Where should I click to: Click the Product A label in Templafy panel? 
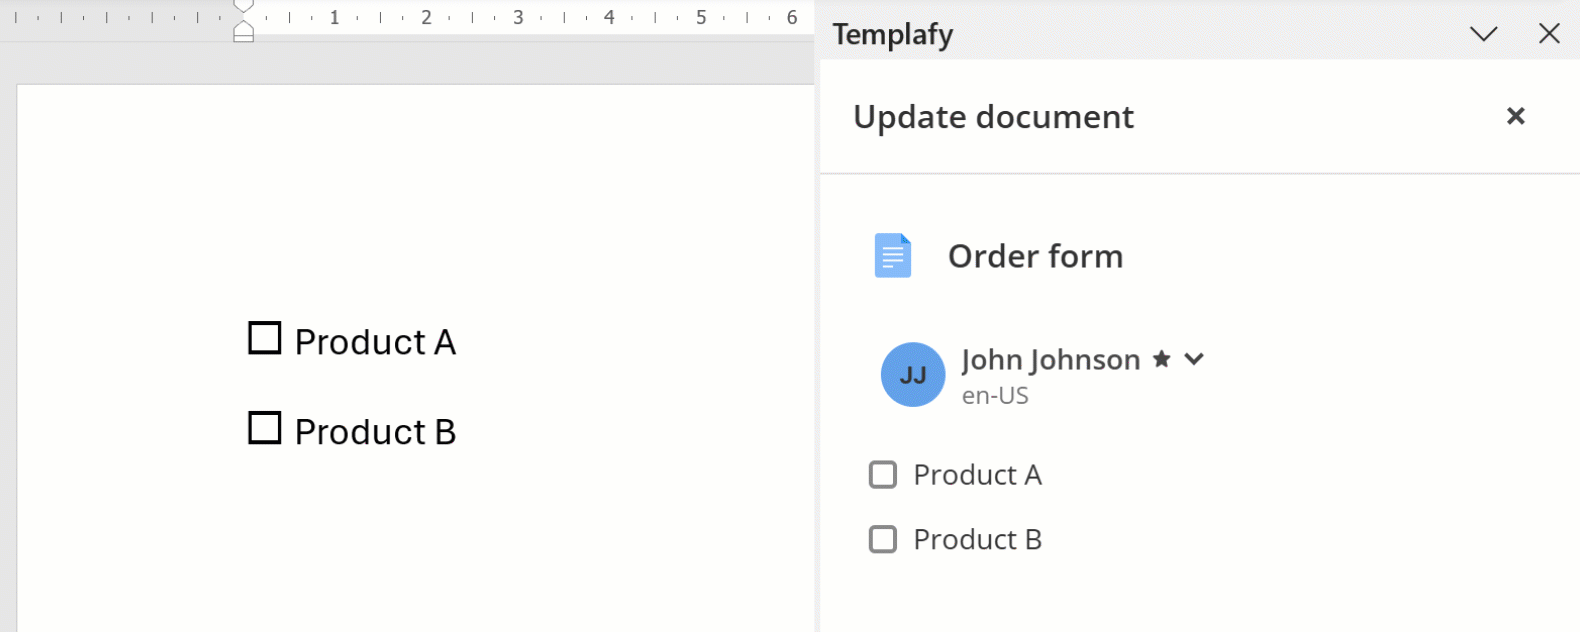tap(978, 475)
